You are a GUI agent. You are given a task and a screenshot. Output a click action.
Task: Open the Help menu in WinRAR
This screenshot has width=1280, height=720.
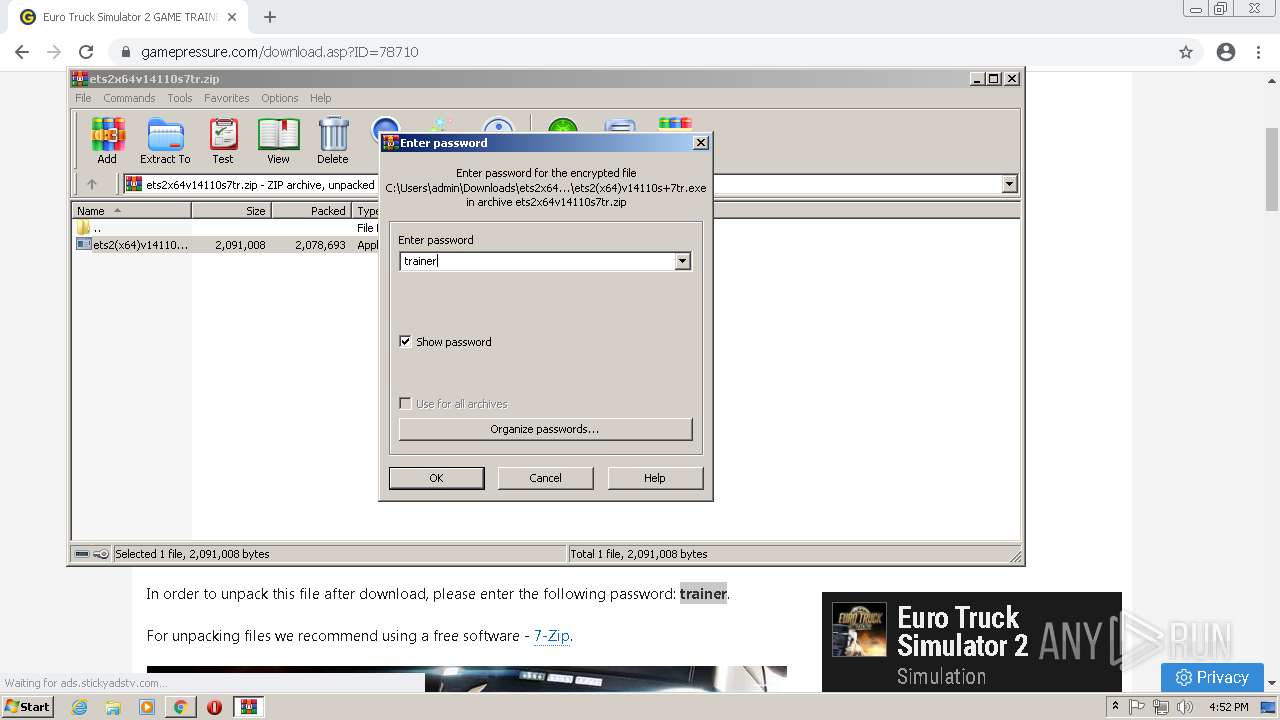coord(321,98)
